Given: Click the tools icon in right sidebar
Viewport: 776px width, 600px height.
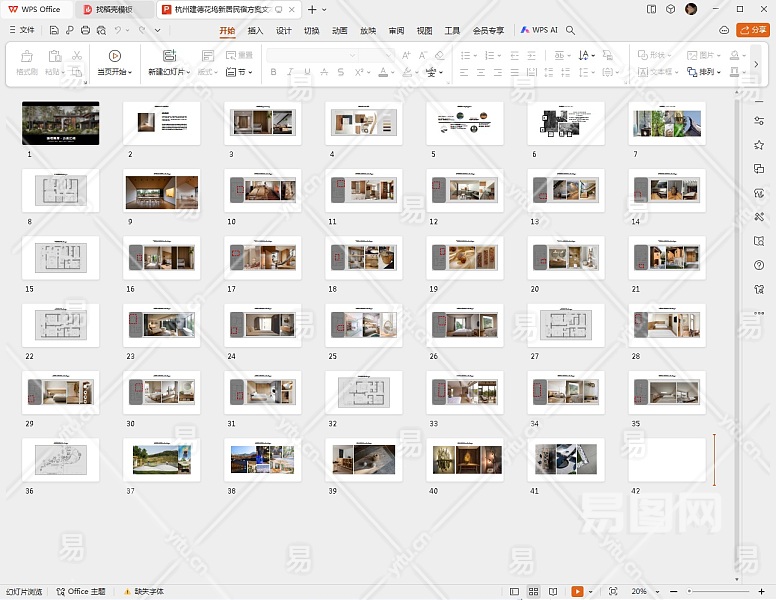Looking at the screenshot, I should (x=759, y=217).
